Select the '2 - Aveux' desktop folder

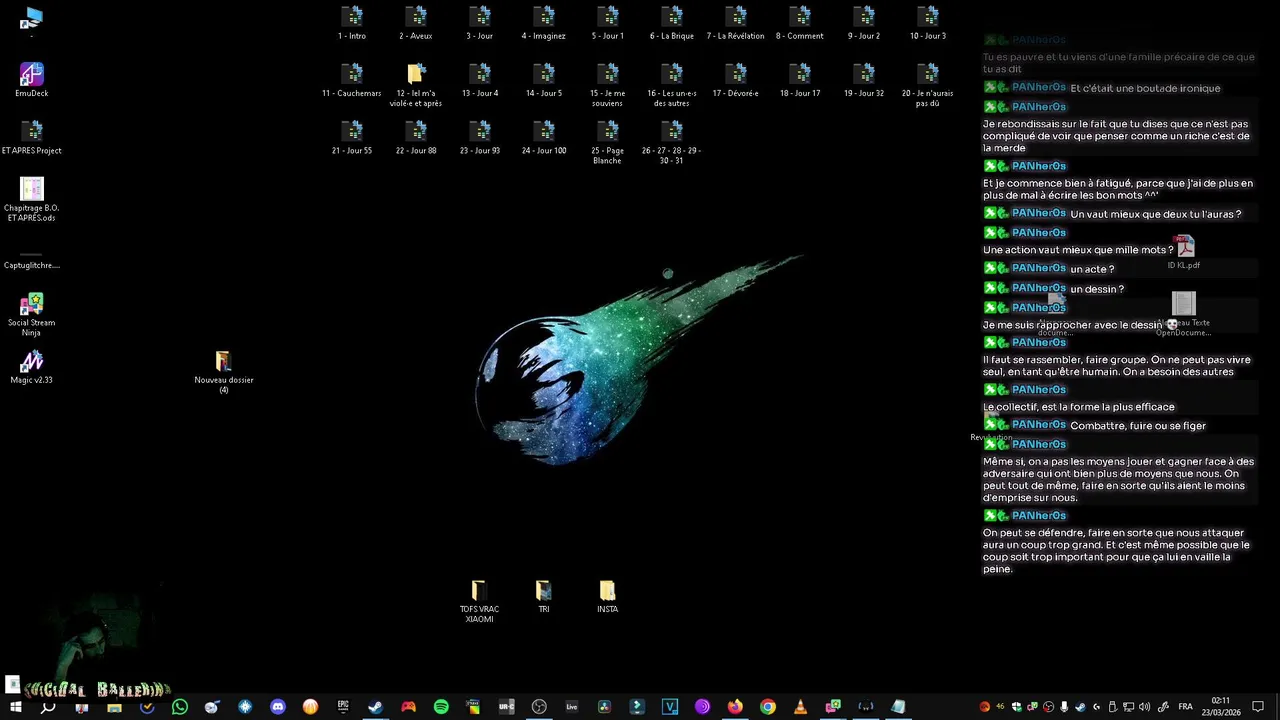click(x=416, y=23)
